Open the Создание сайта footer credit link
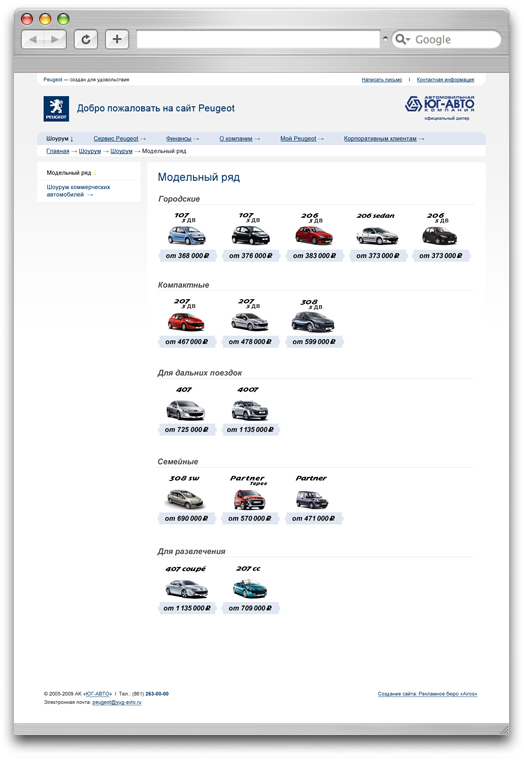The width and height of the screenshot is (524, 761). [x=427, y=694]
